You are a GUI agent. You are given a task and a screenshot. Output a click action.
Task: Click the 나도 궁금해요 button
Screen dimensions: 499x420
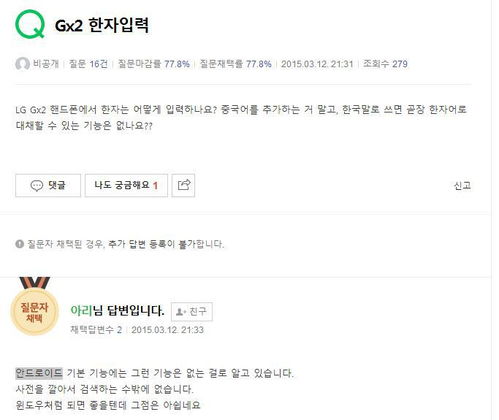(126, 185)
